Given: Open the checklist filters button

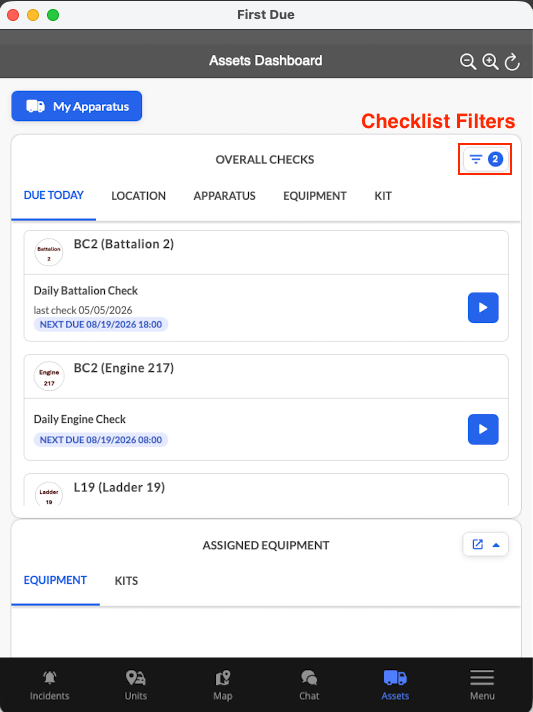Looking at the screenshot, I should tap(485, 159).
